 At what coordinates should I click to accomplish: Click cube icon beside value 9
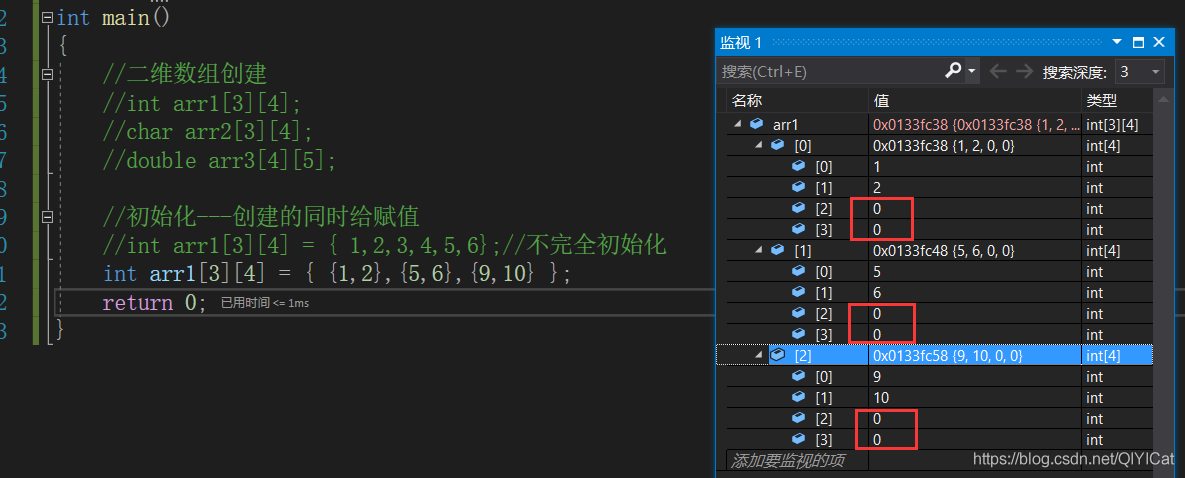coord(798,376)
